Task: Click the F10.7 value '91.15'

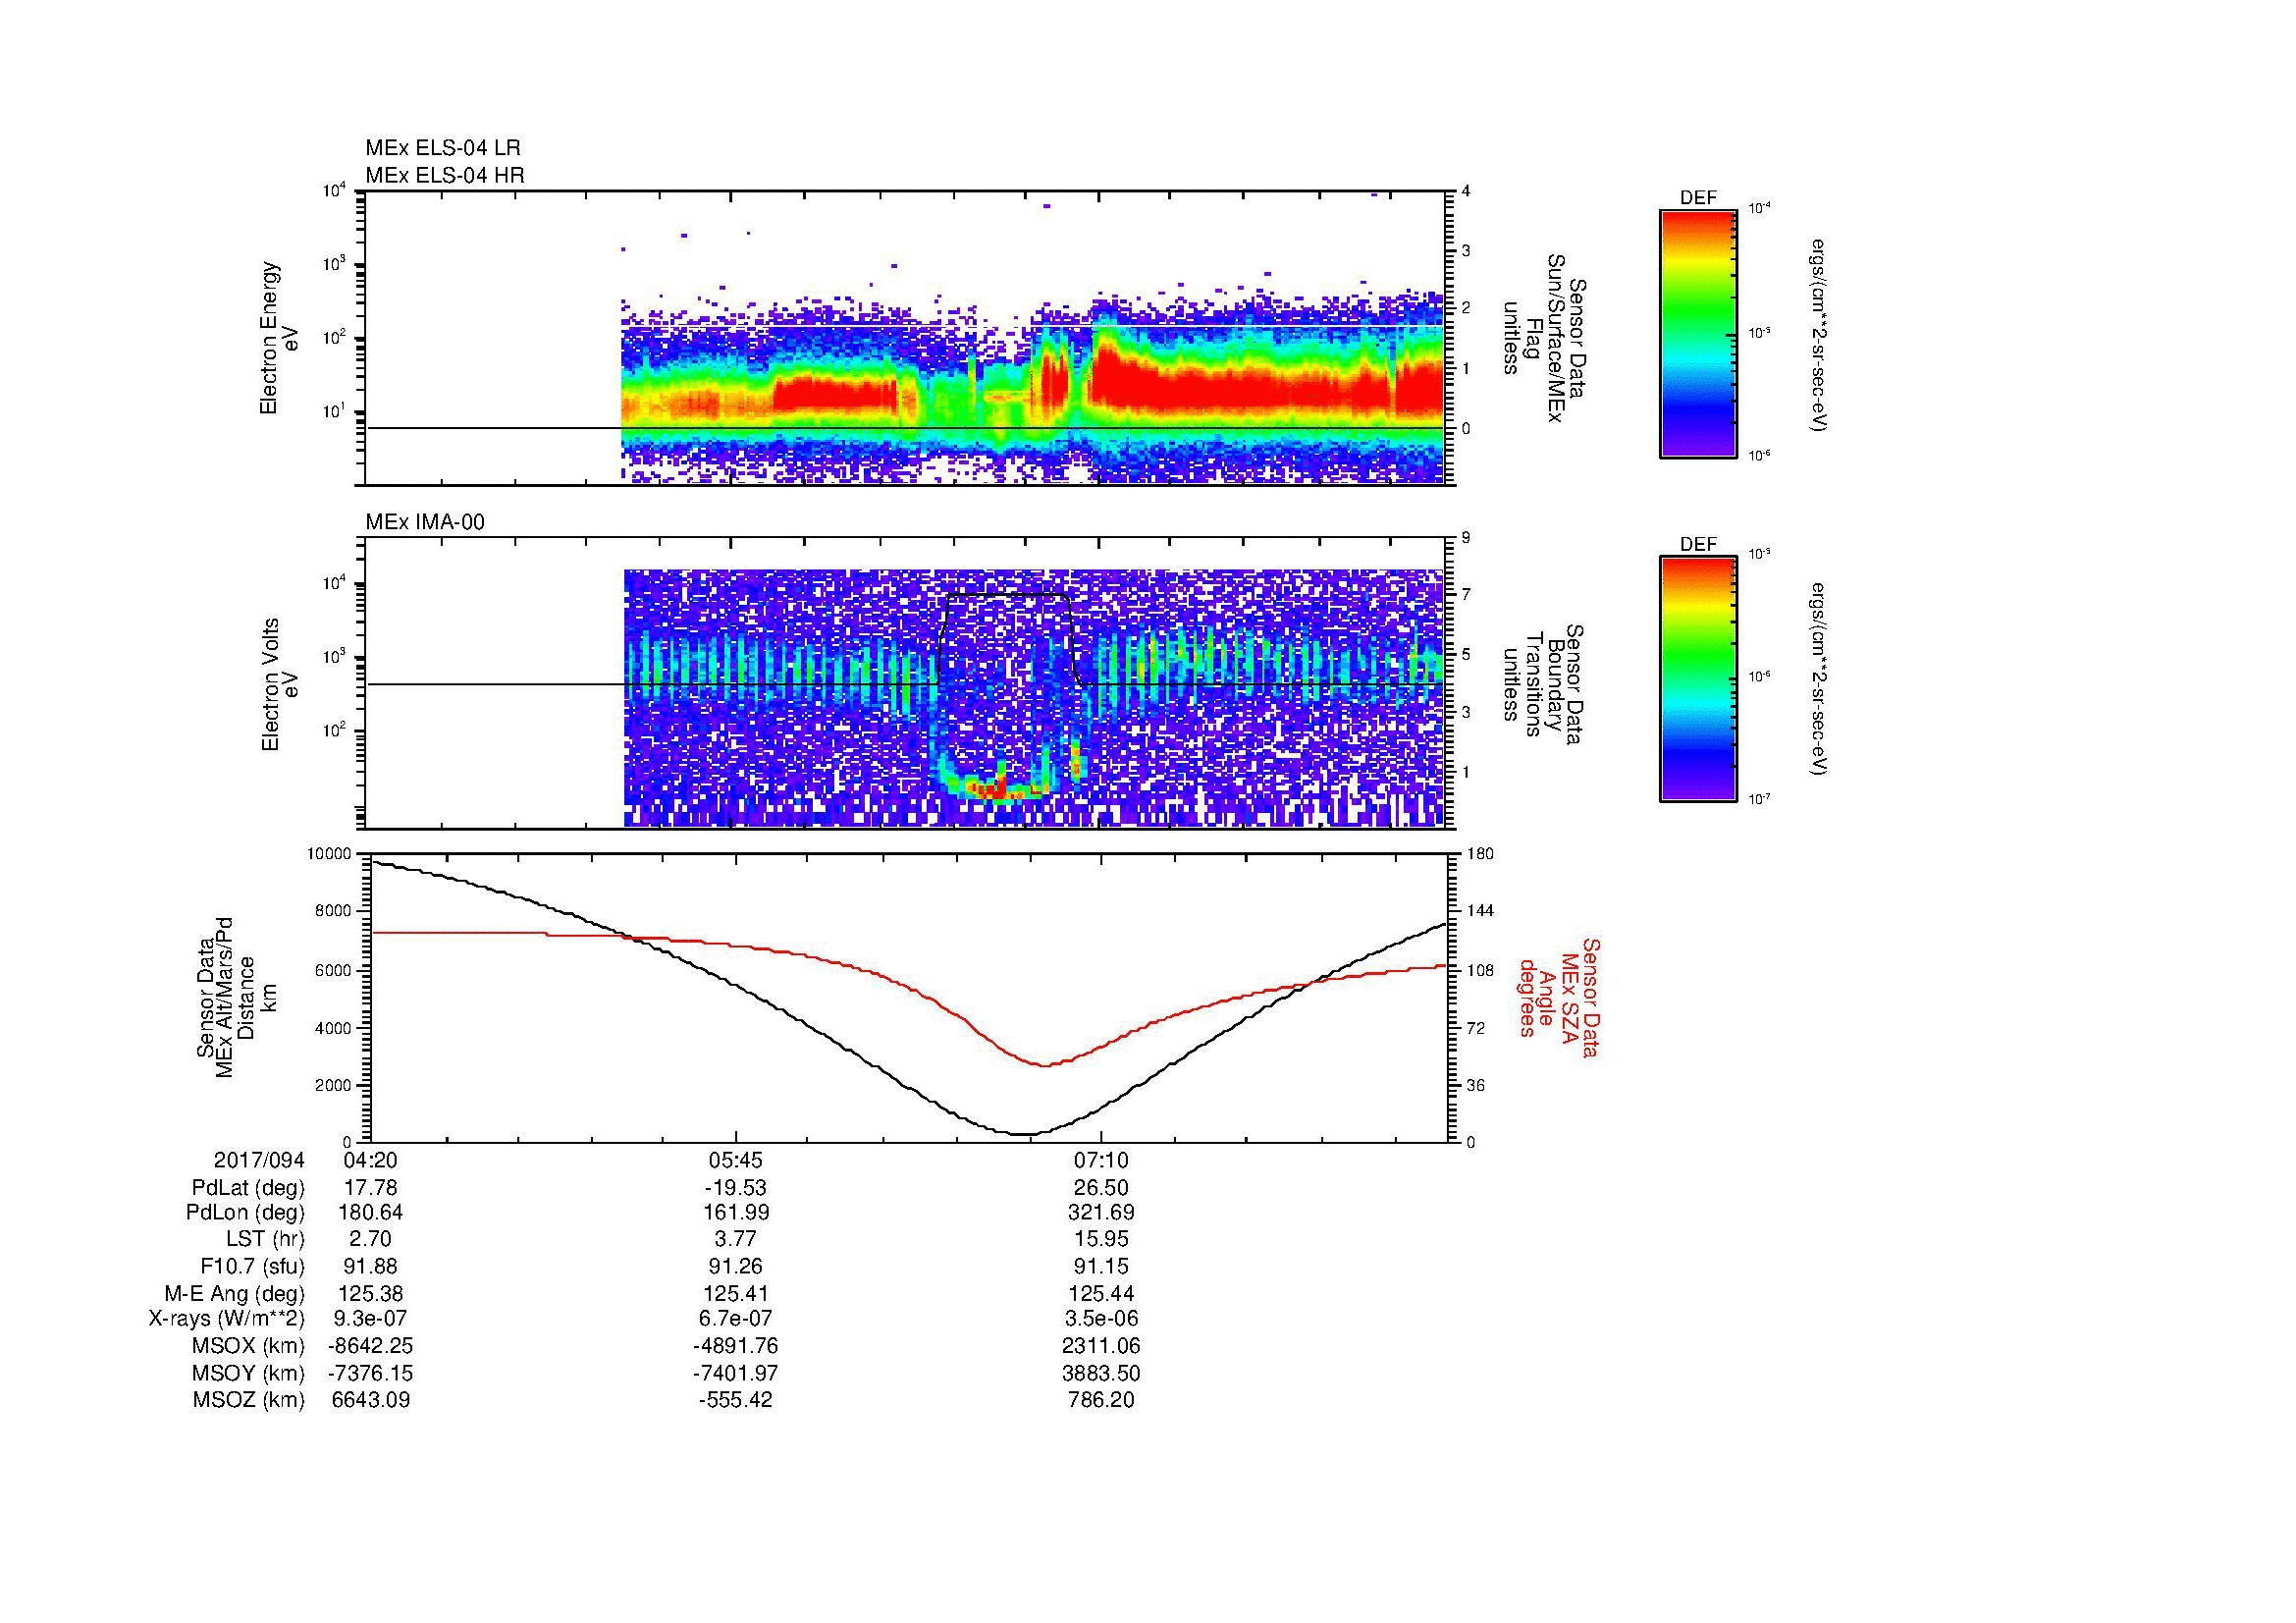Action: 1101,1266
